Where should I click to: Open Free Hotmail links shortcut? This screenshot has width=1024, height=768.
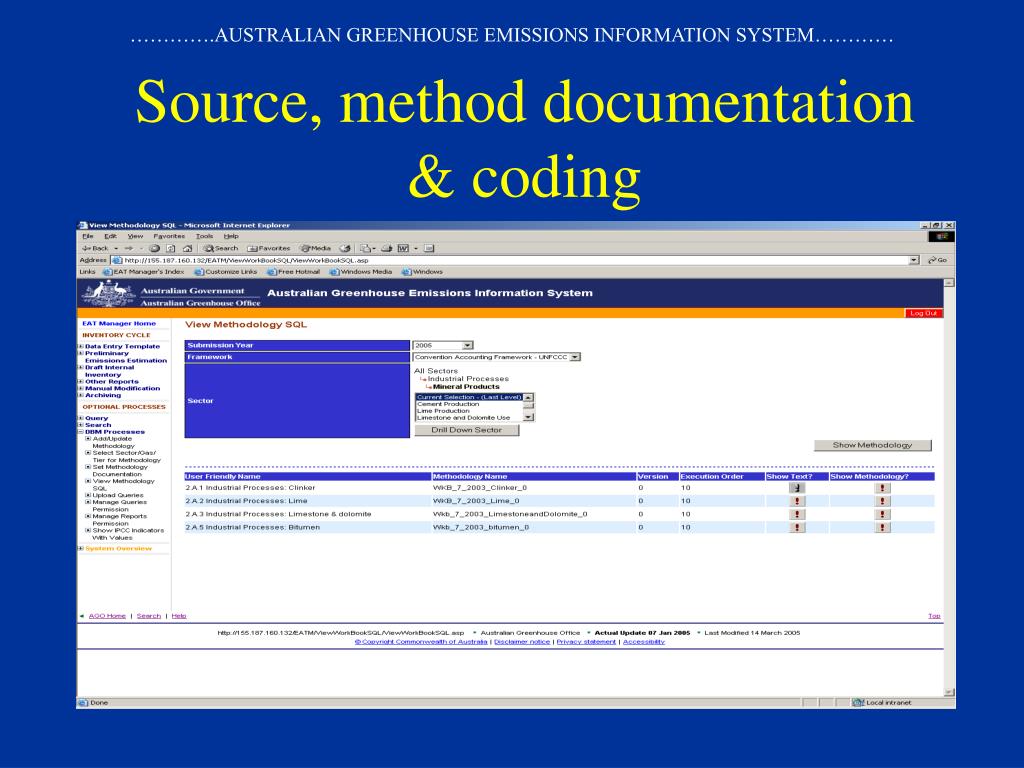pos(294,272)
